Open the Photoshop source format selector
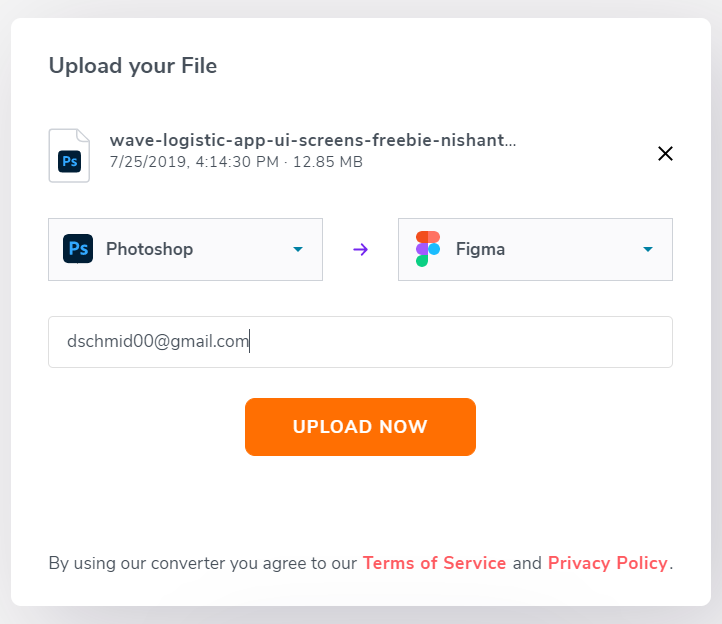This screenshot has width=722, height=624. 186,249
